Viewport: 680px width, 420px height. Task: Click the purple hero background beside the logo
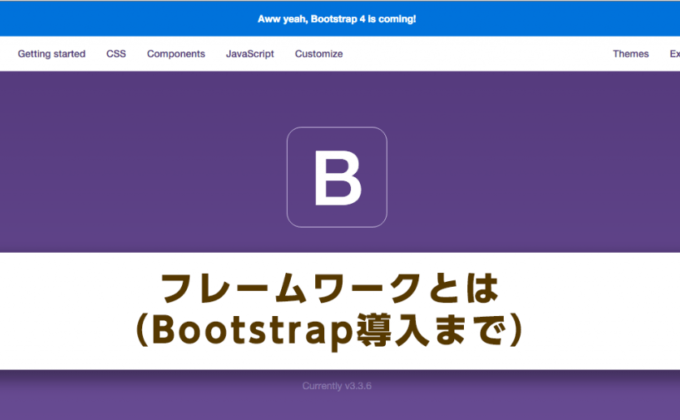pyautogui.click(x=150, y=170)
